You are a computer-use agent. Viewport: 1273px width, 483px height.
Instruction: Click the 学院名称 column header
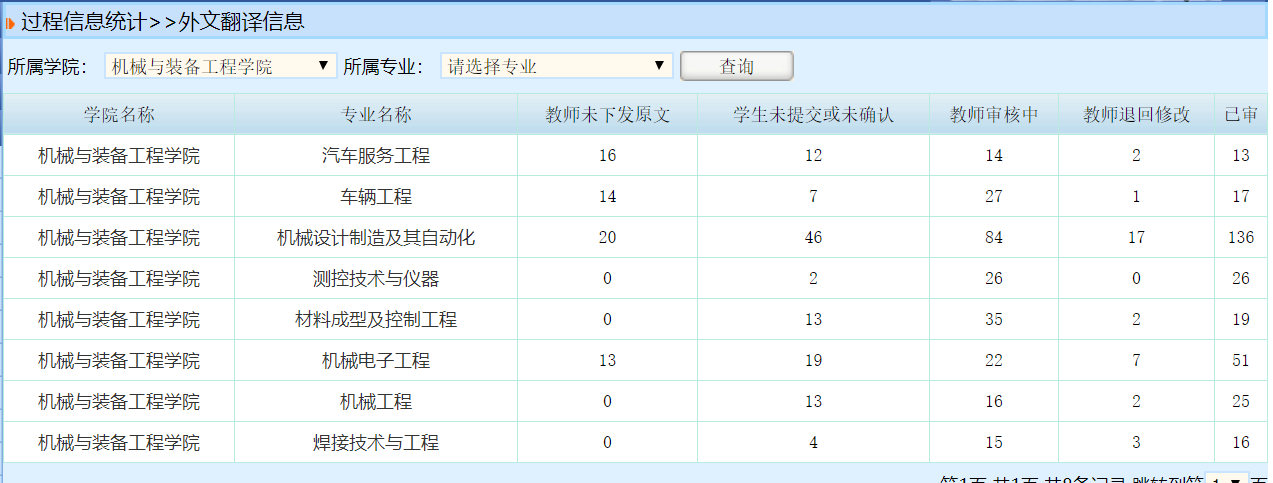(119, 115)
